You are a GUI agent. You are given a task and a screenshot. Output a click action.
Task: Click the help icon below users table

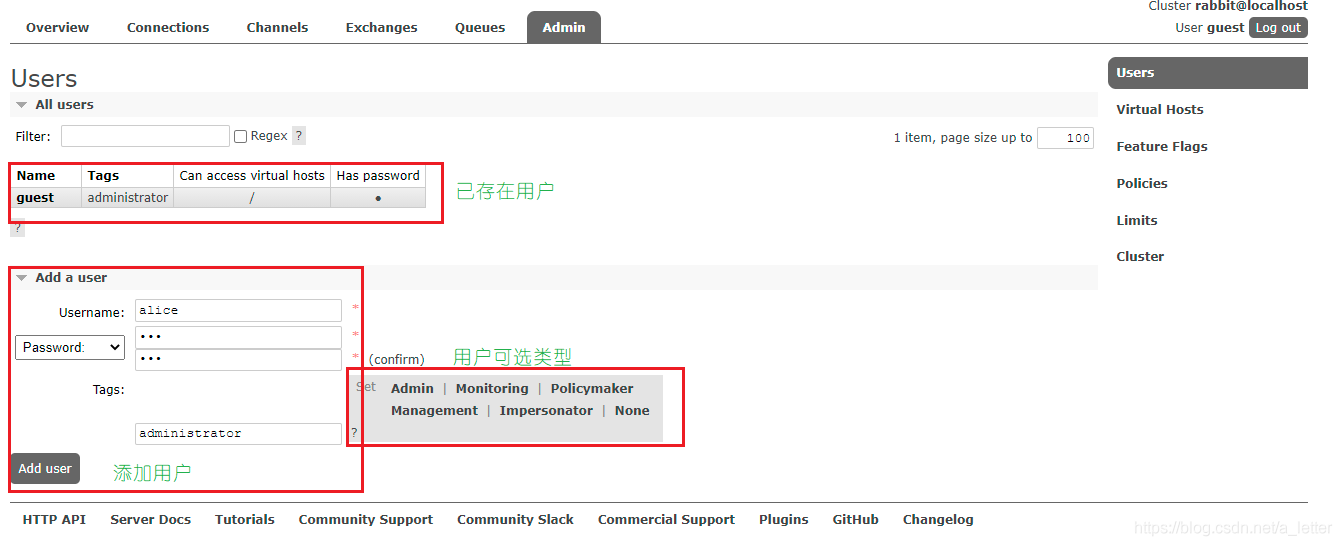pos(17,228)
